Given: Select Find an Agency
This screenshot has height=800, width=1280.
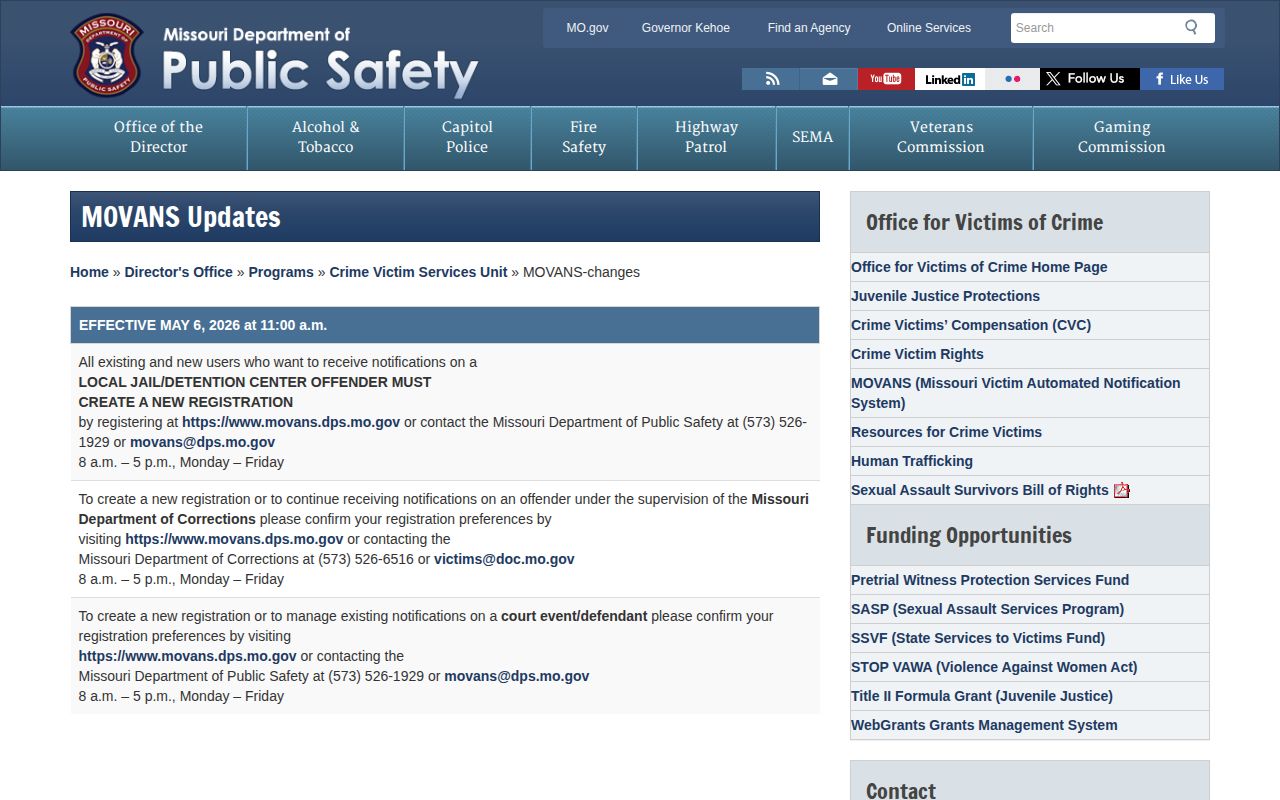Looking at the screenshot, I should pos(809,28).
